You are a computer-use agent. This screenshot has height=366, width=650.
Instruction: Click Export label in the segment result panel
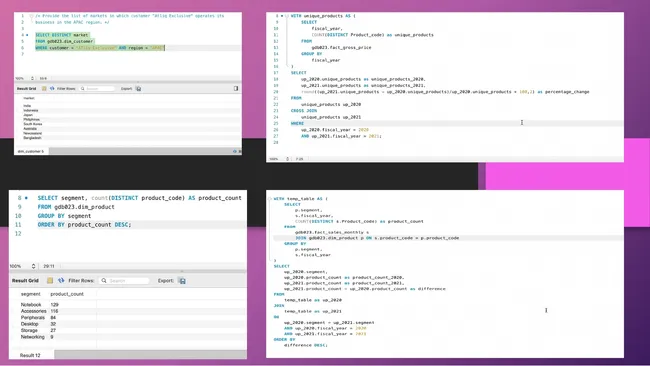(165, 281)
